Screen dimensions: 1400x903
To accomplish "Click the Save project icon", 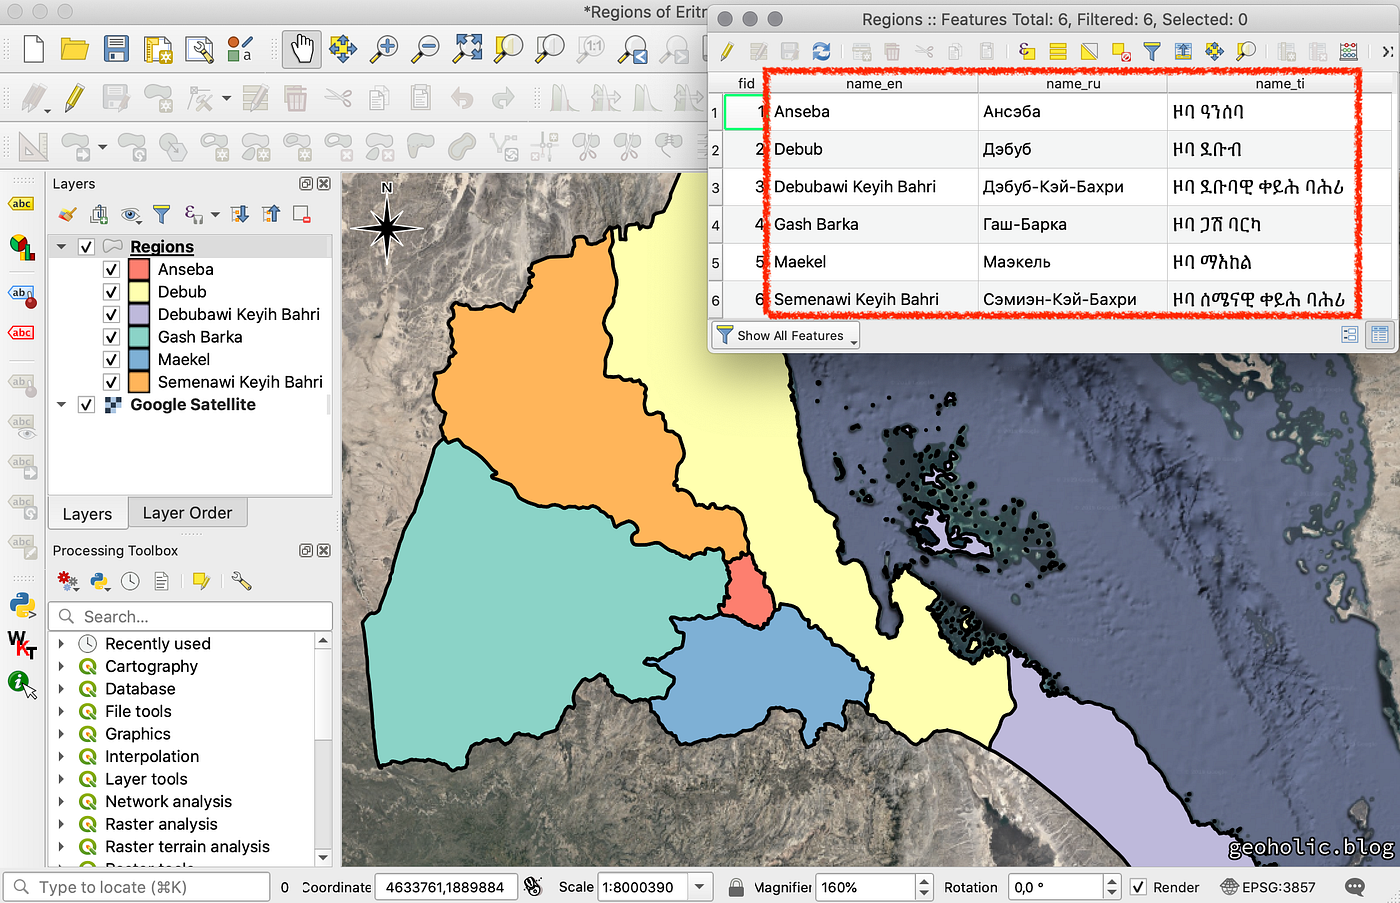I will [x=114, y=48].
